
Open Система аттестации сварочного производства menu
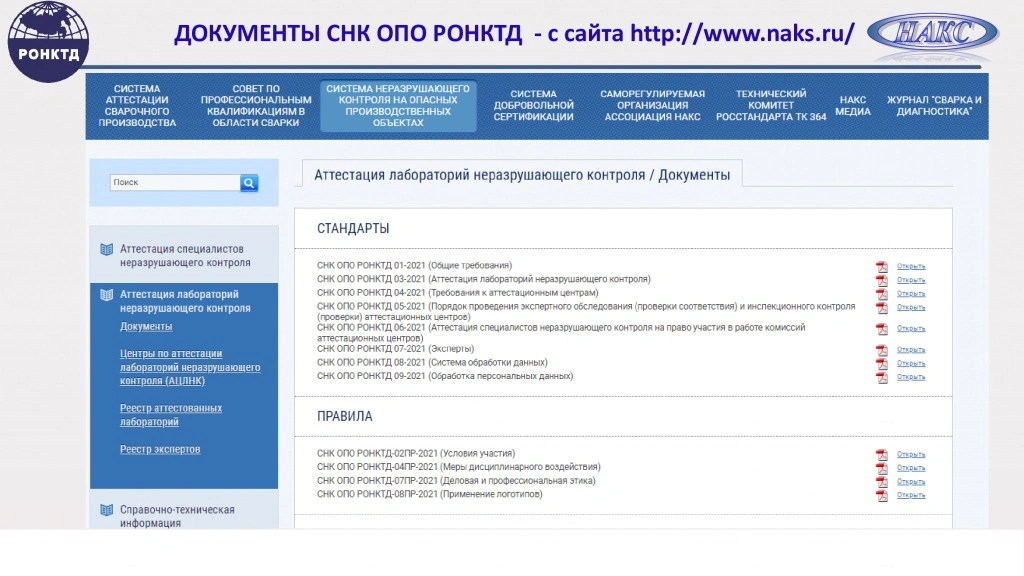point(137,106)
